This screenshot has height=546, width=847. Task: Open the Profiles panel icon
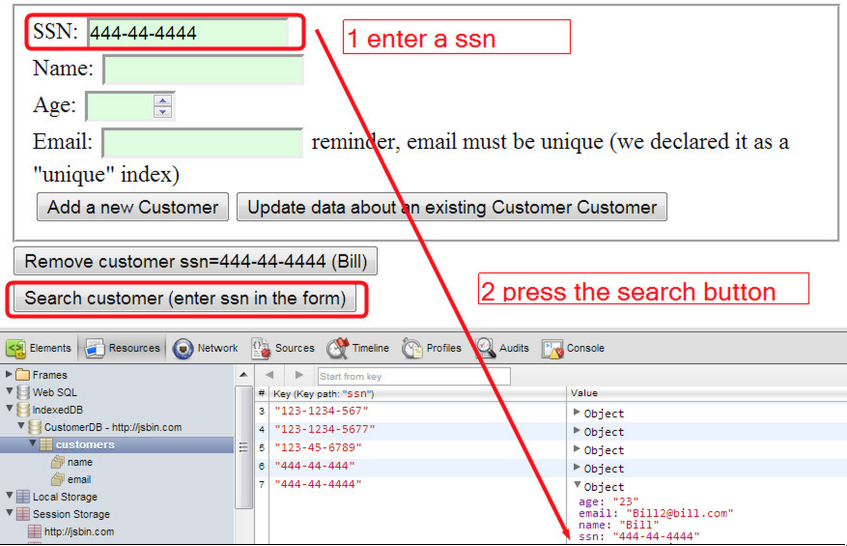pos(412,349)
